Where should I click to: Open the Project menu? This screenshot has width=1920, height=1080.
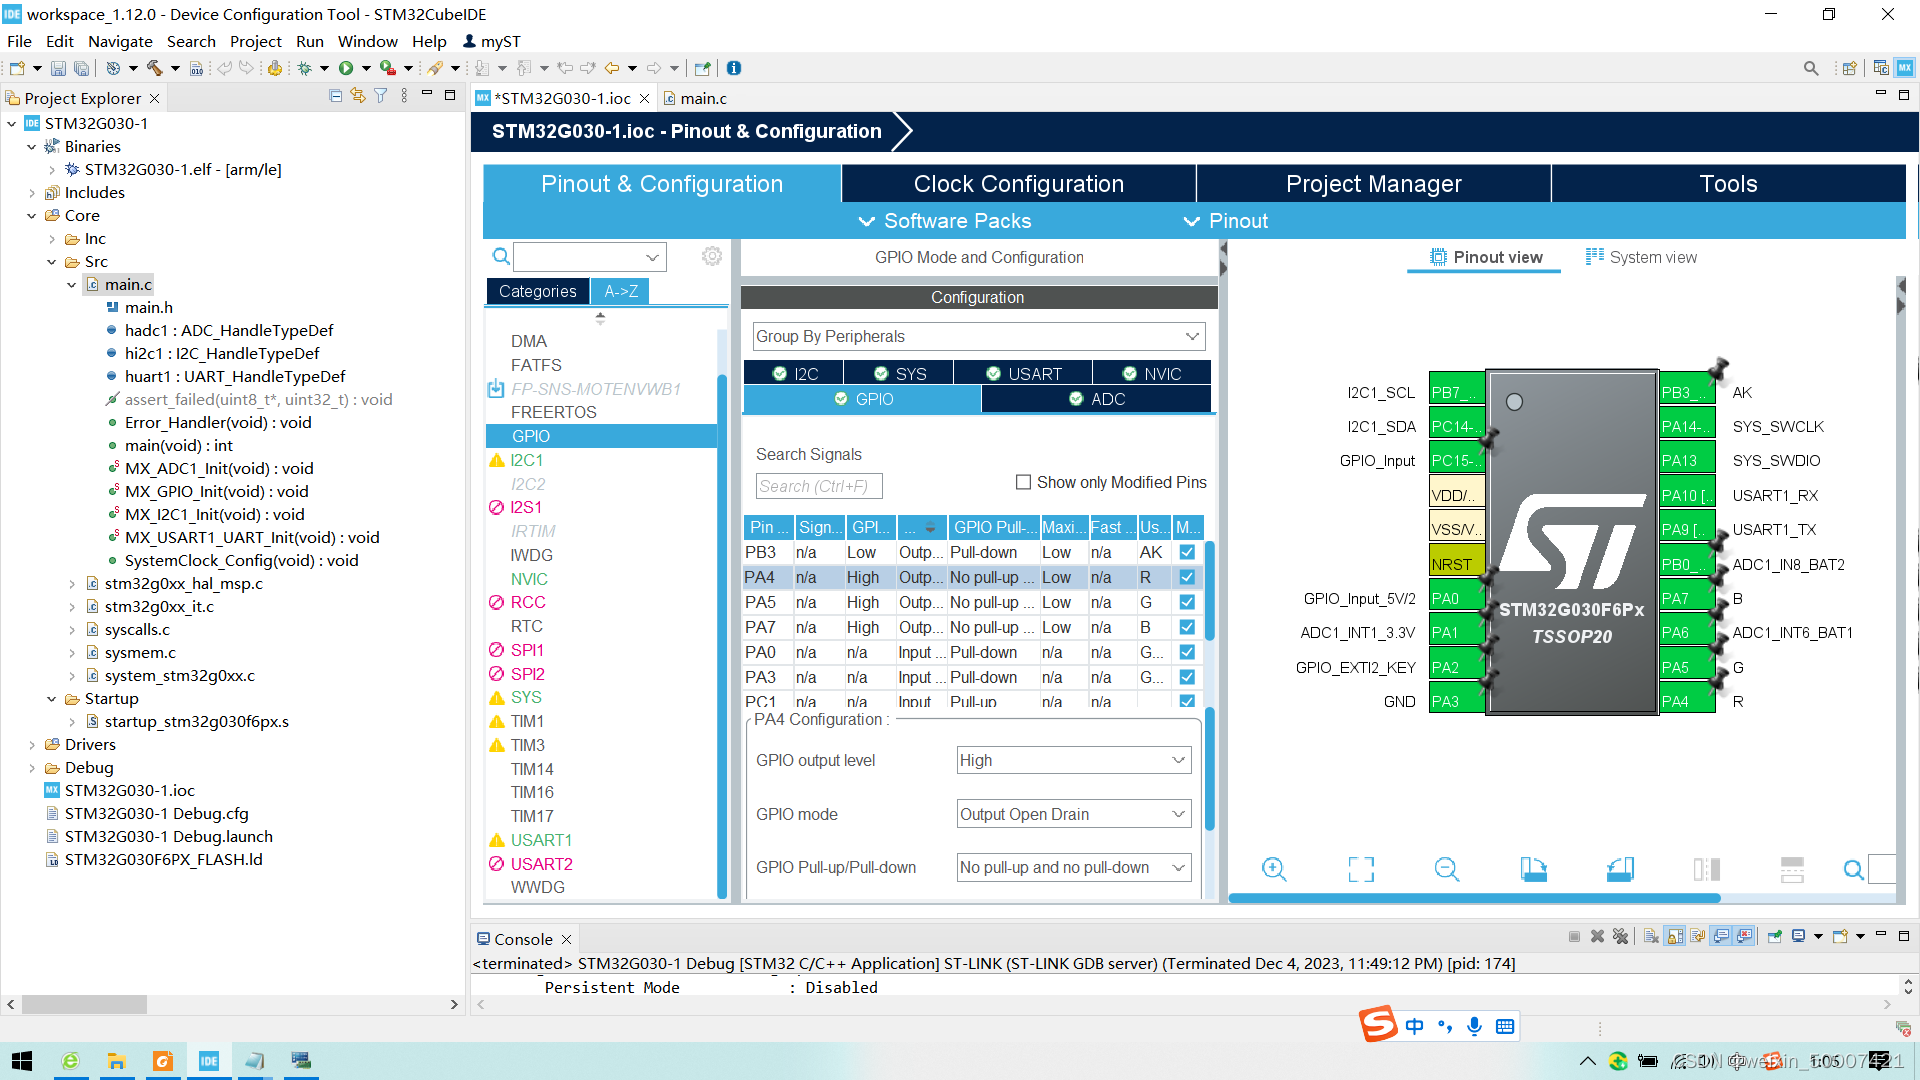[x=255, y=41]
